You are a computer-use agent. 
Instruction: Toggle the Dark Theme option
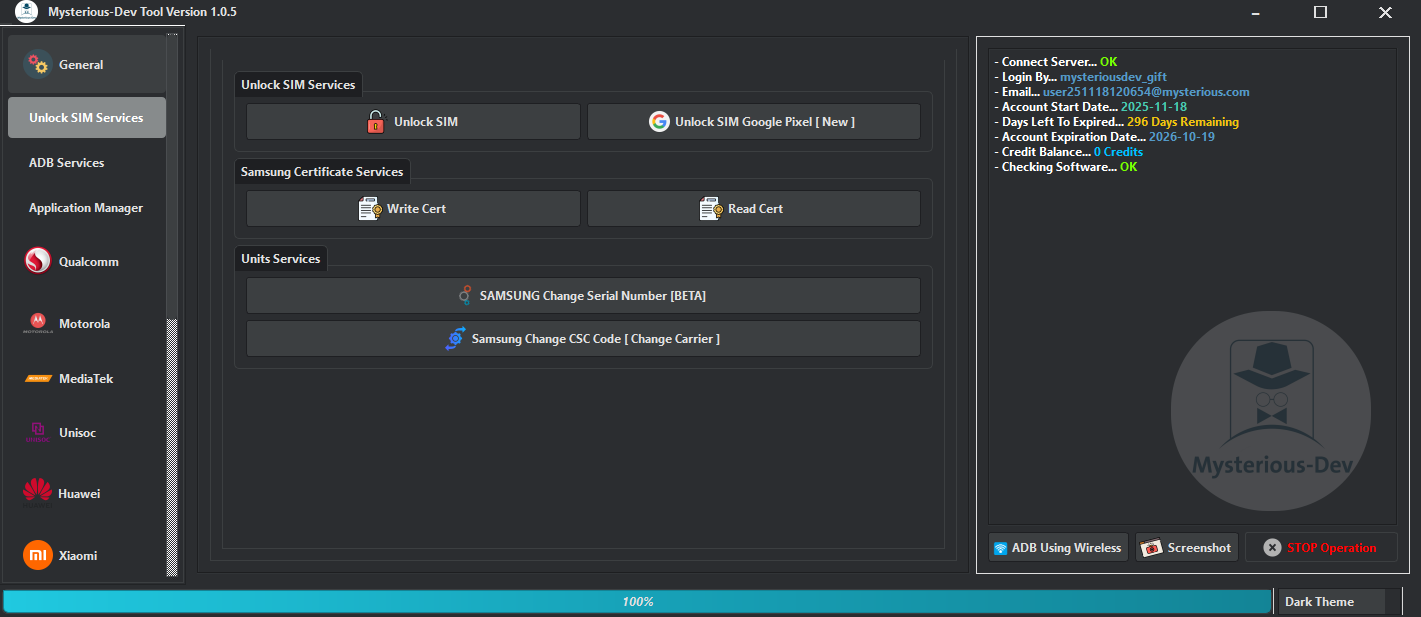coord(1331,601)
